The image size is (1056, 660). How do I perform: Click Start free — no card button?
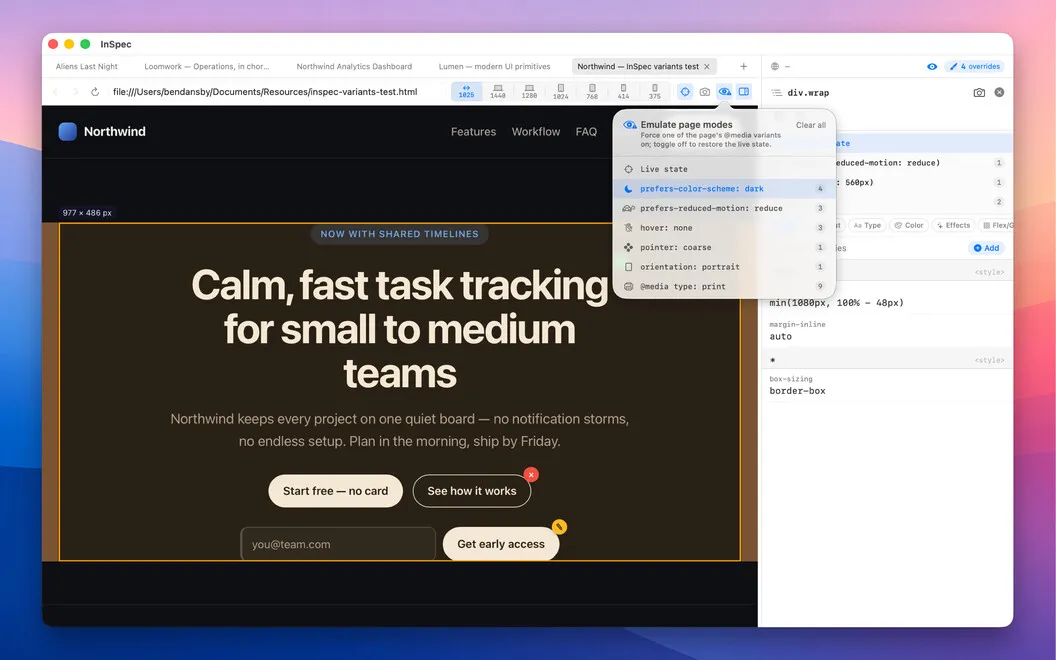coord(335,491)
